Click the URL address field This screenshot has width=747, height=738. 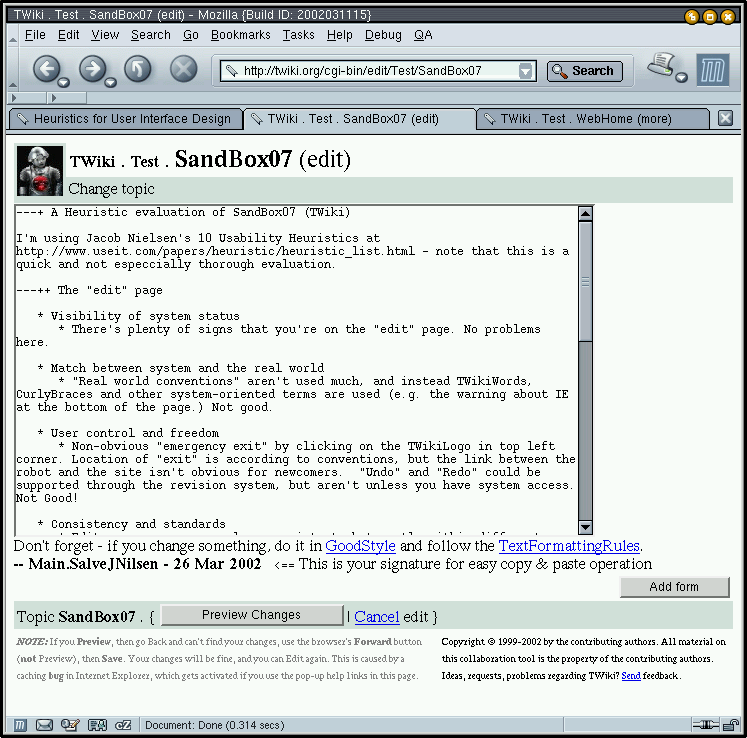pos(378,71)
